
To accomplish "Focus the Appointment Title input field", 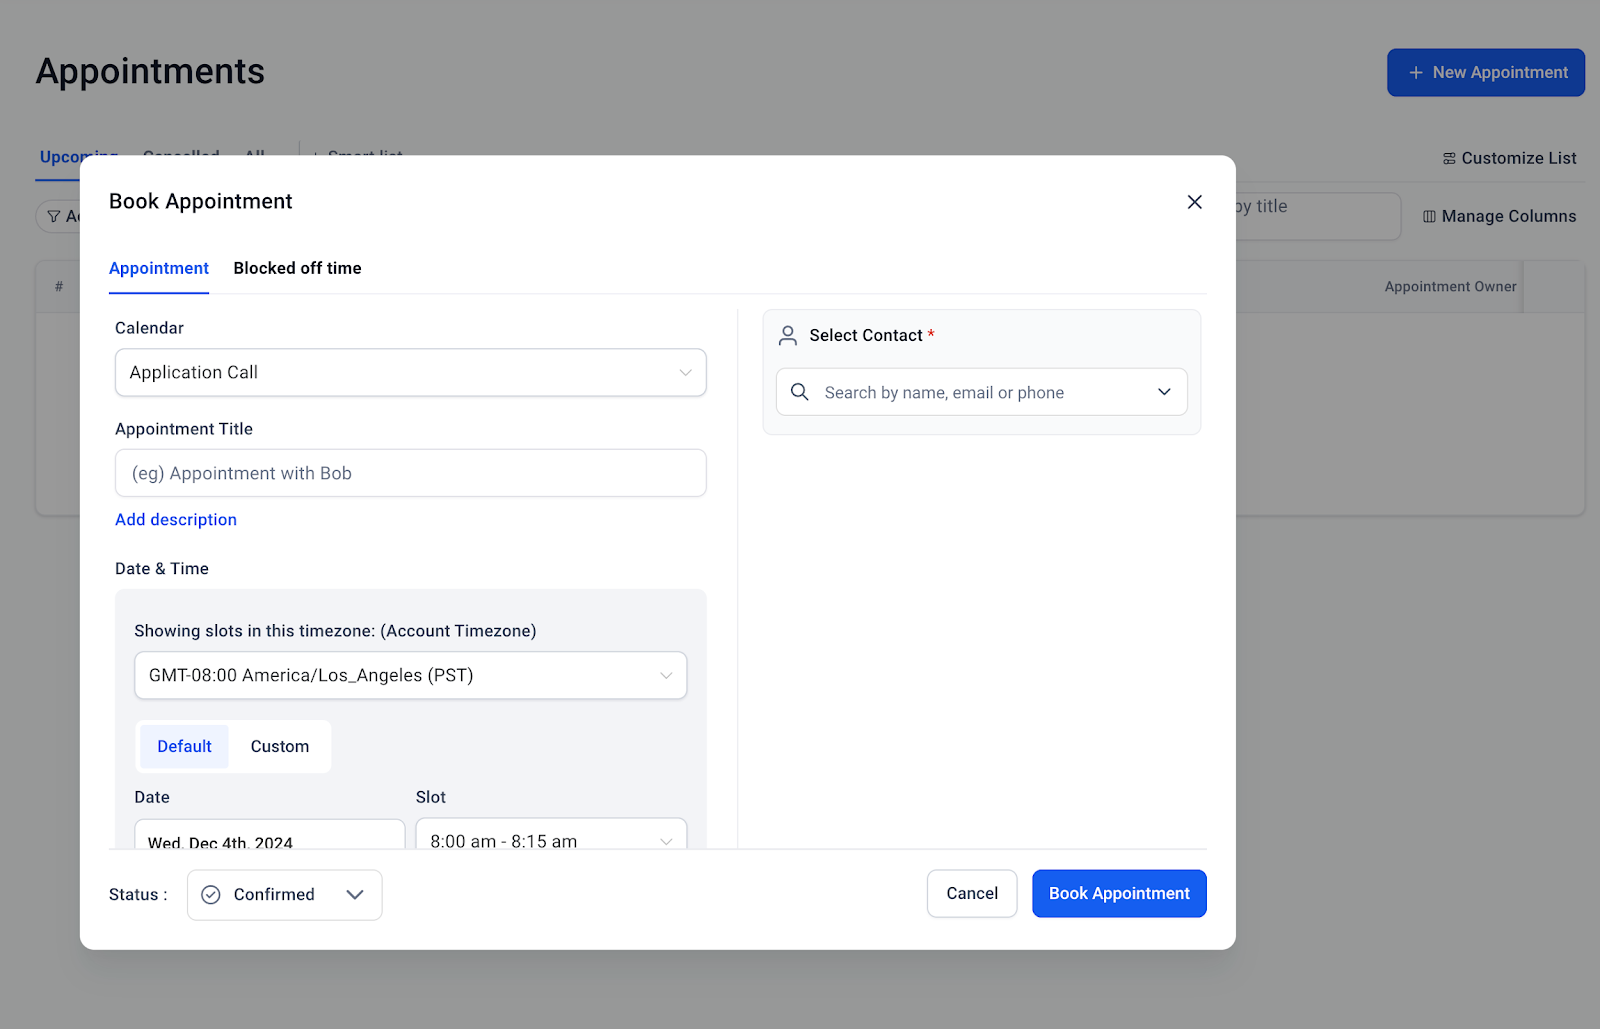I will click(x=410, y=473).
